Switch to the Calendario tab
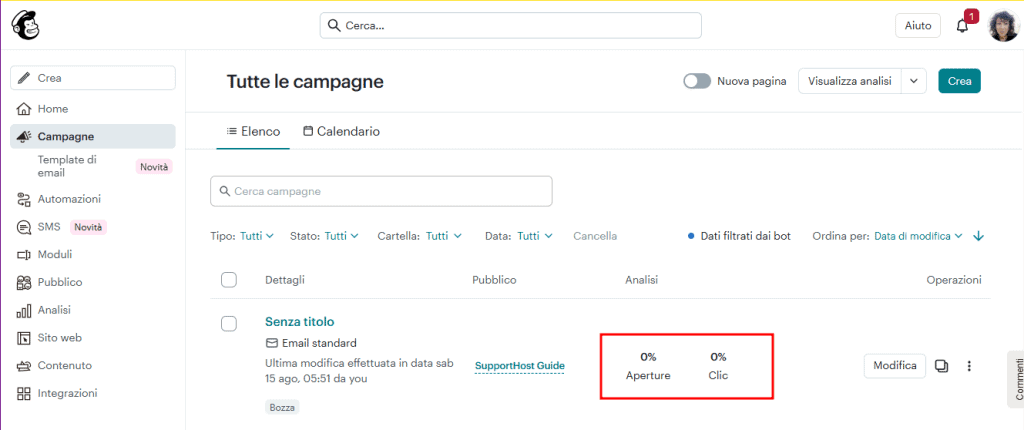The width and height of the screenshot is (1024, 430). [342, 131]
